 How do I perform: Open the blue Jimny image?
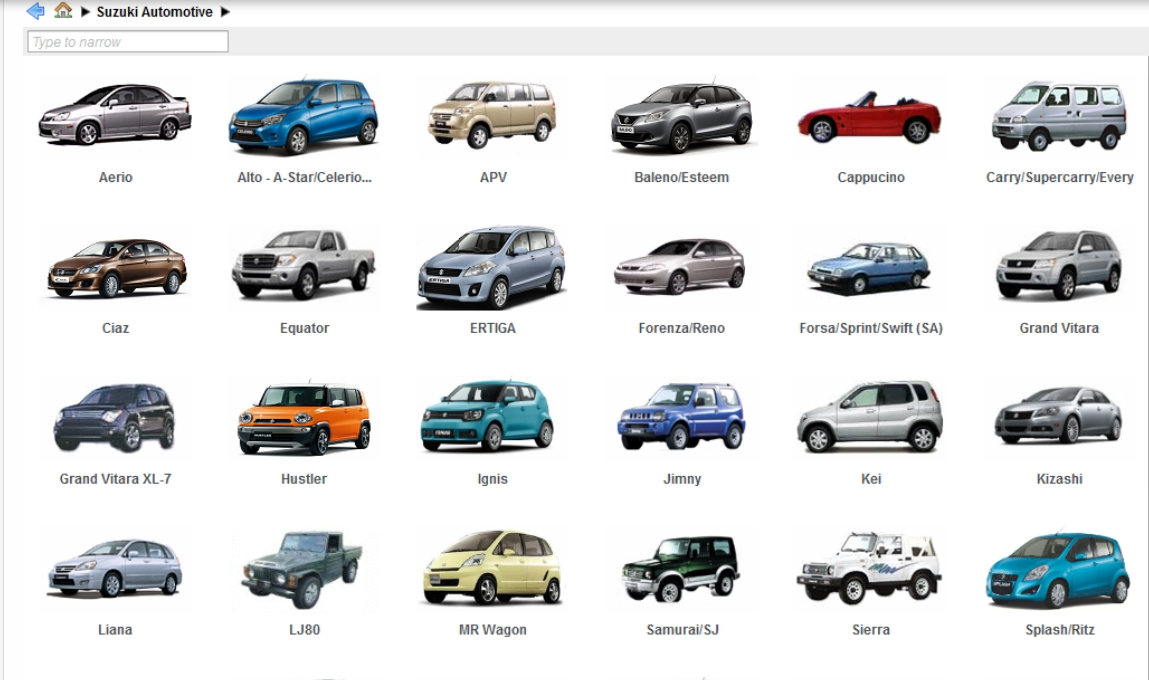coord(681,416)
